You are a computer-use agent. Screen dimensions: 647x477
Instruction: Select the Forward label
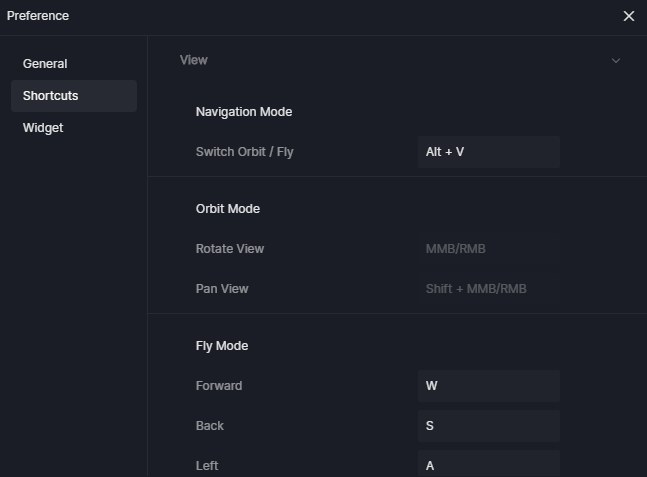[219, 386]
